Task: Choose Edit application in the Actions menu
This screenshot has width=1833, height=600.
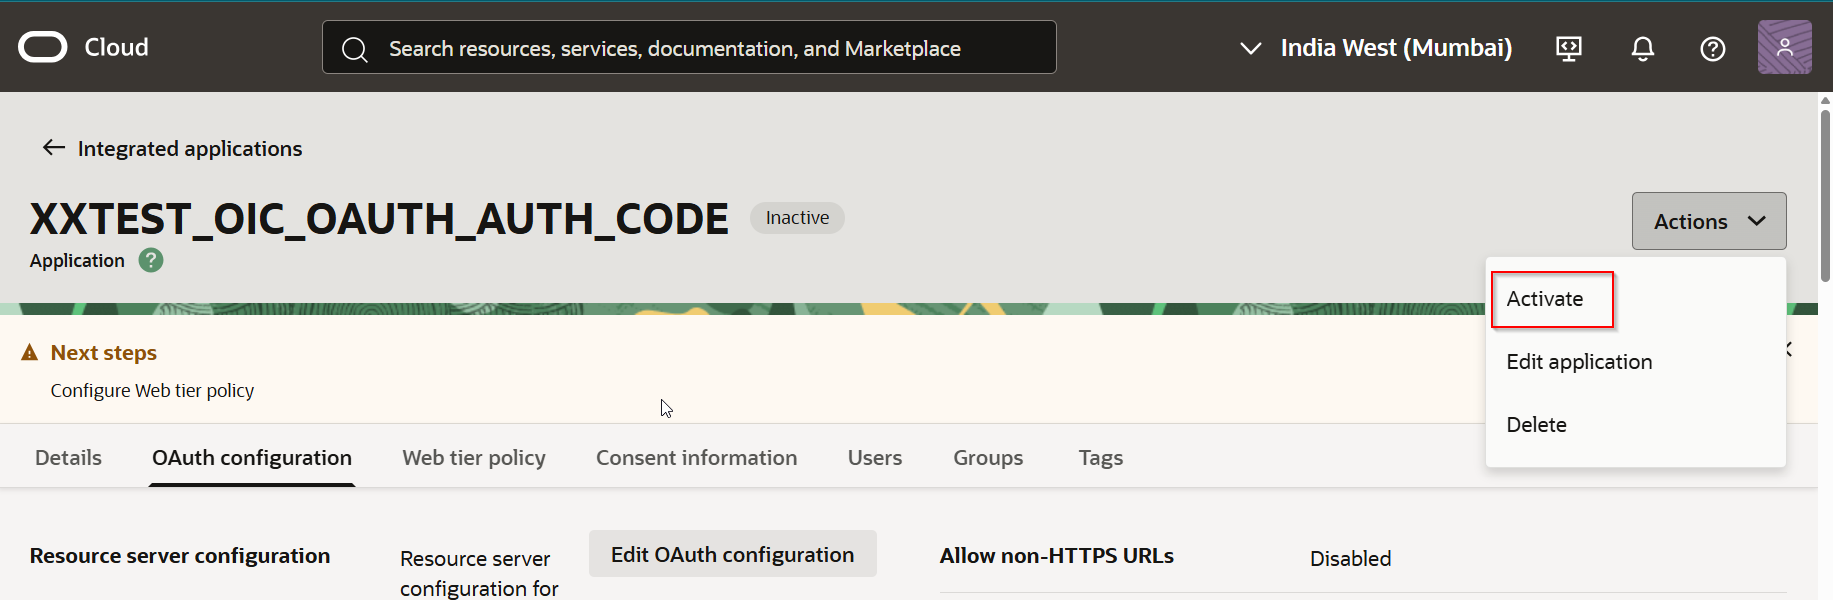Action: coord(1579,362)
